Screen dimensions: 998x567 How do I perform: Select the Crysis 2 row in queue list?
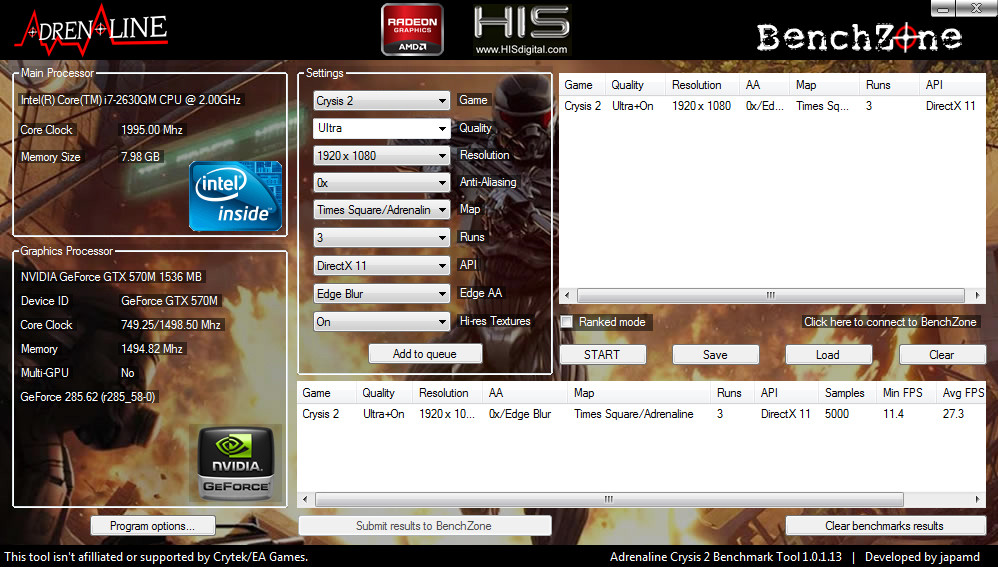772,106
